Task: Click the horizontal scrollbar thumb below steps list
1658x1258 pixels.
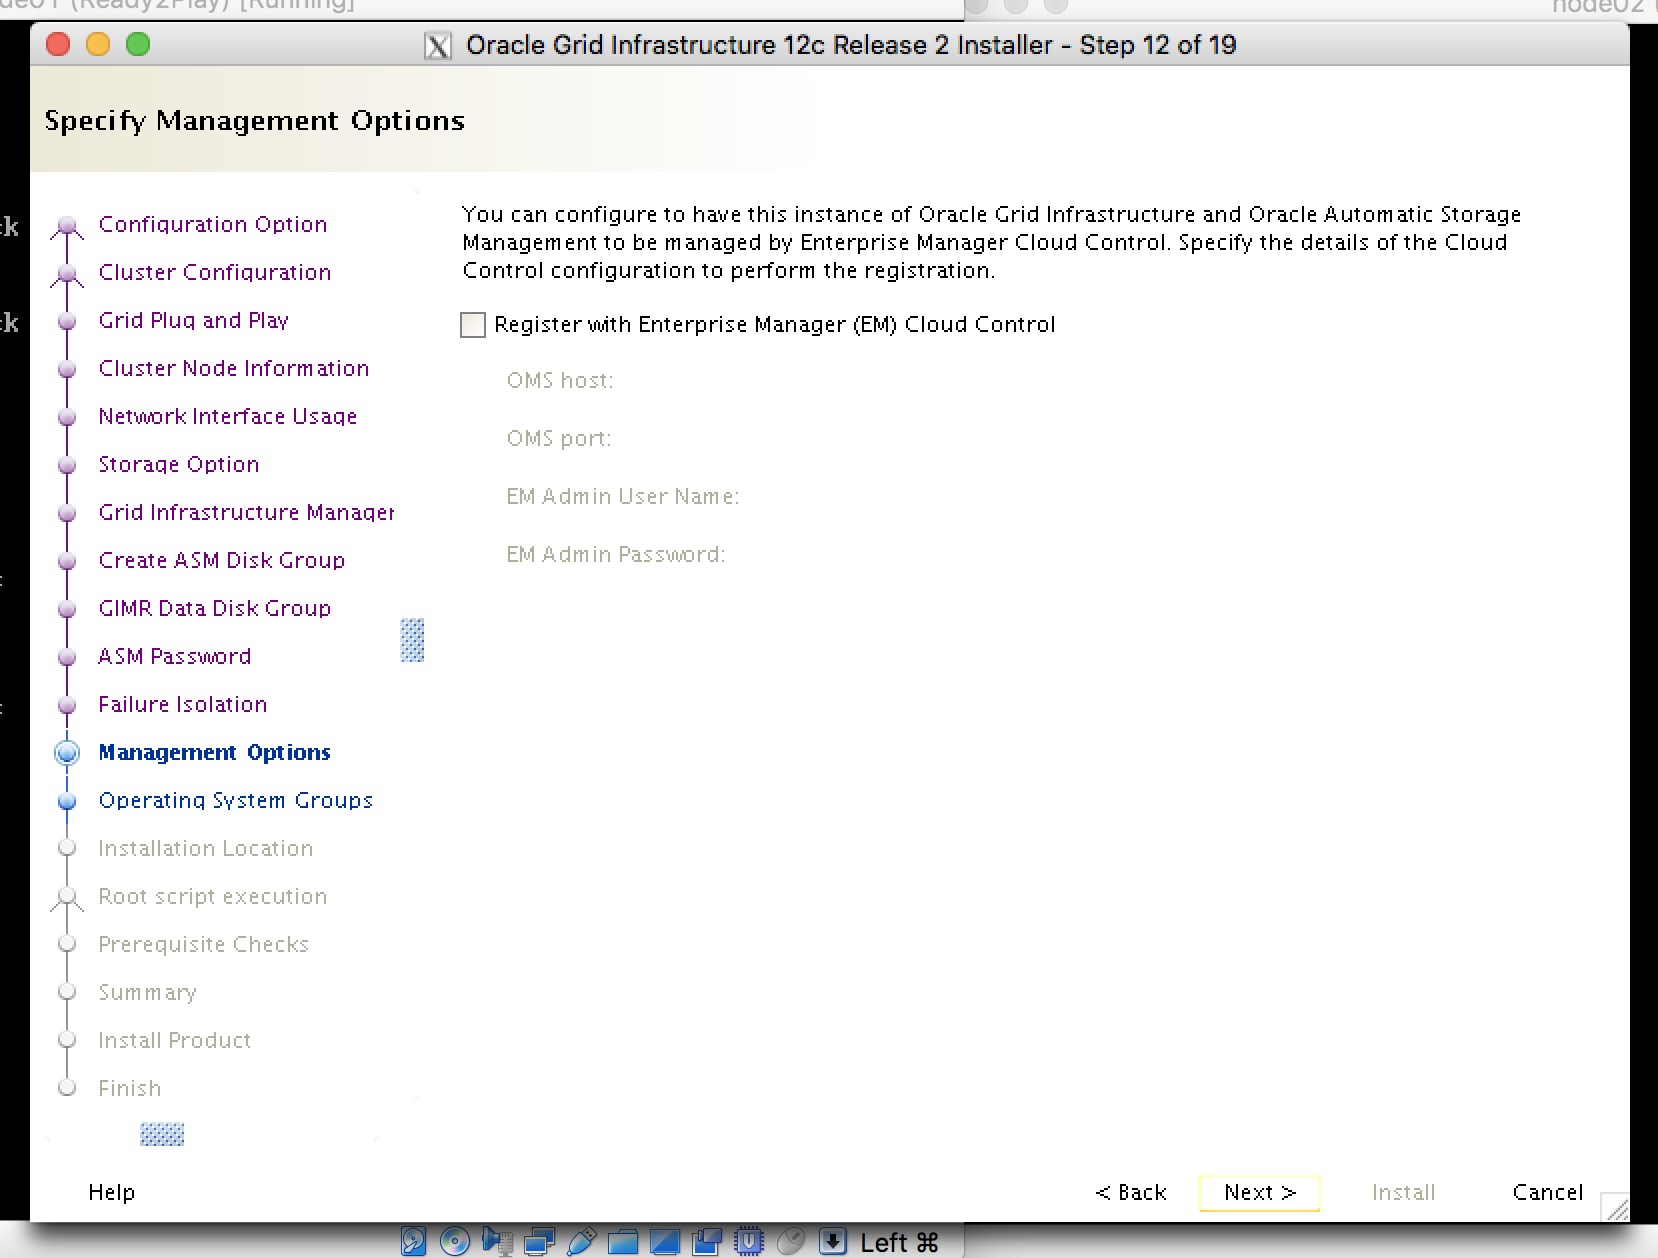Action: tap(162, 1134)
